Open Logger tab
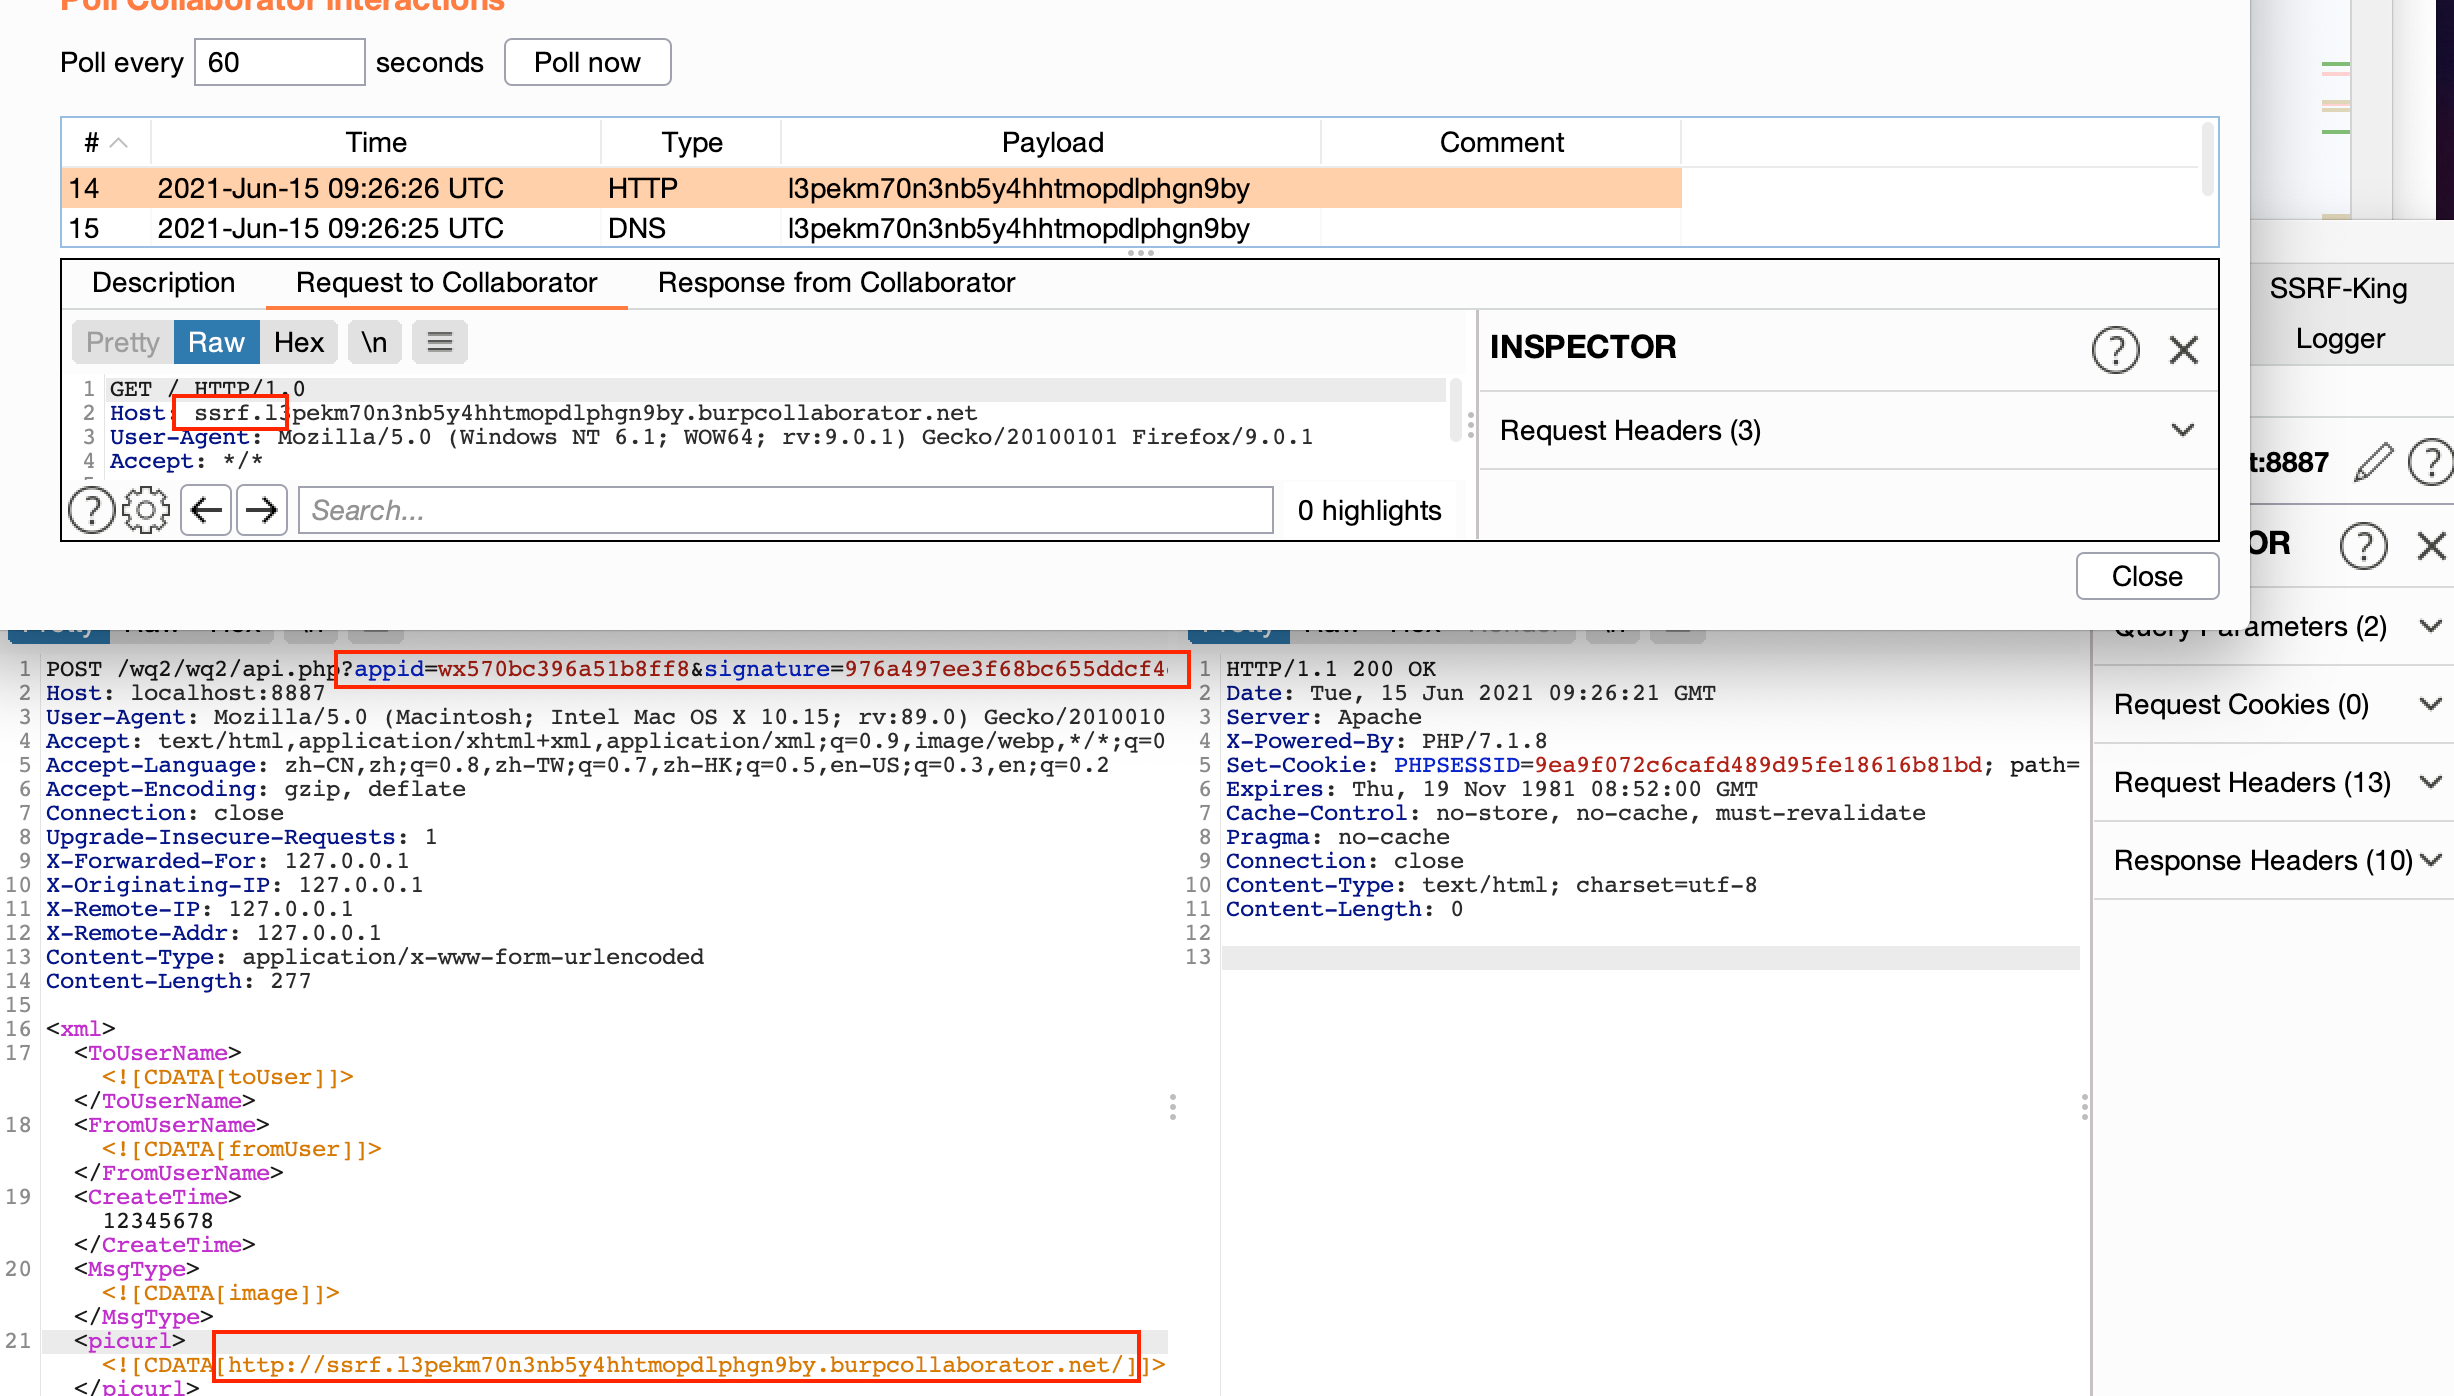The image size is (2454, 1396). pyautogui.click(x=2340, y=338)
